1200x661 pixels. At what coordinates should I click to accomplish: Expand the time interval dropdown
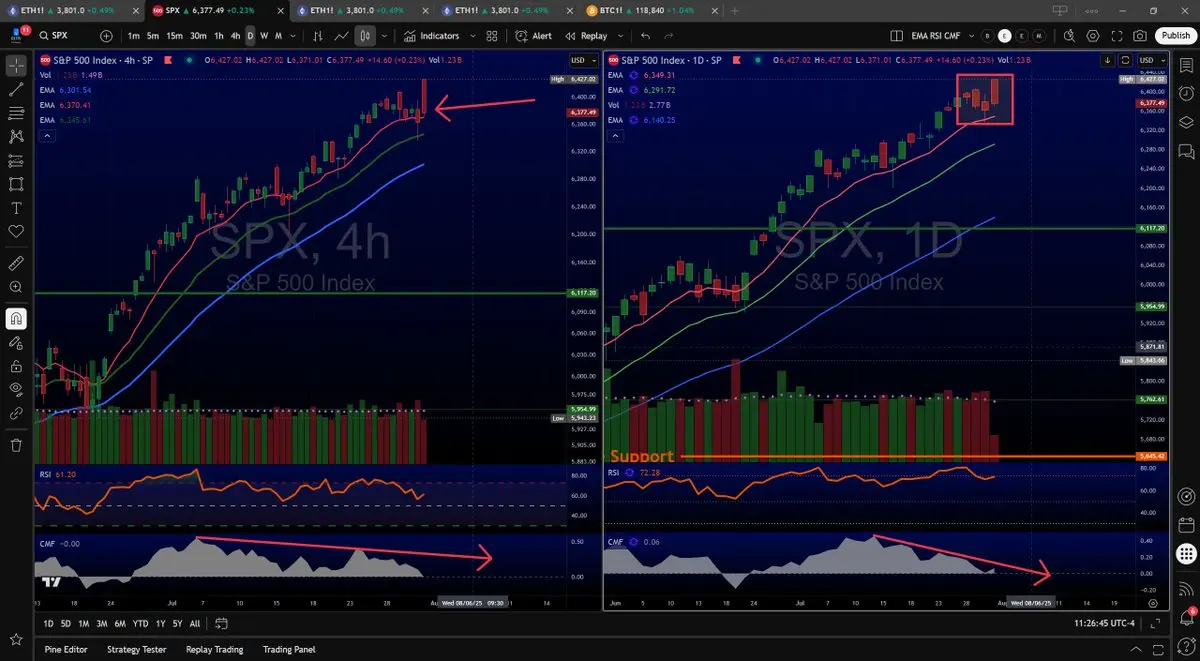[x=292, y=36]
